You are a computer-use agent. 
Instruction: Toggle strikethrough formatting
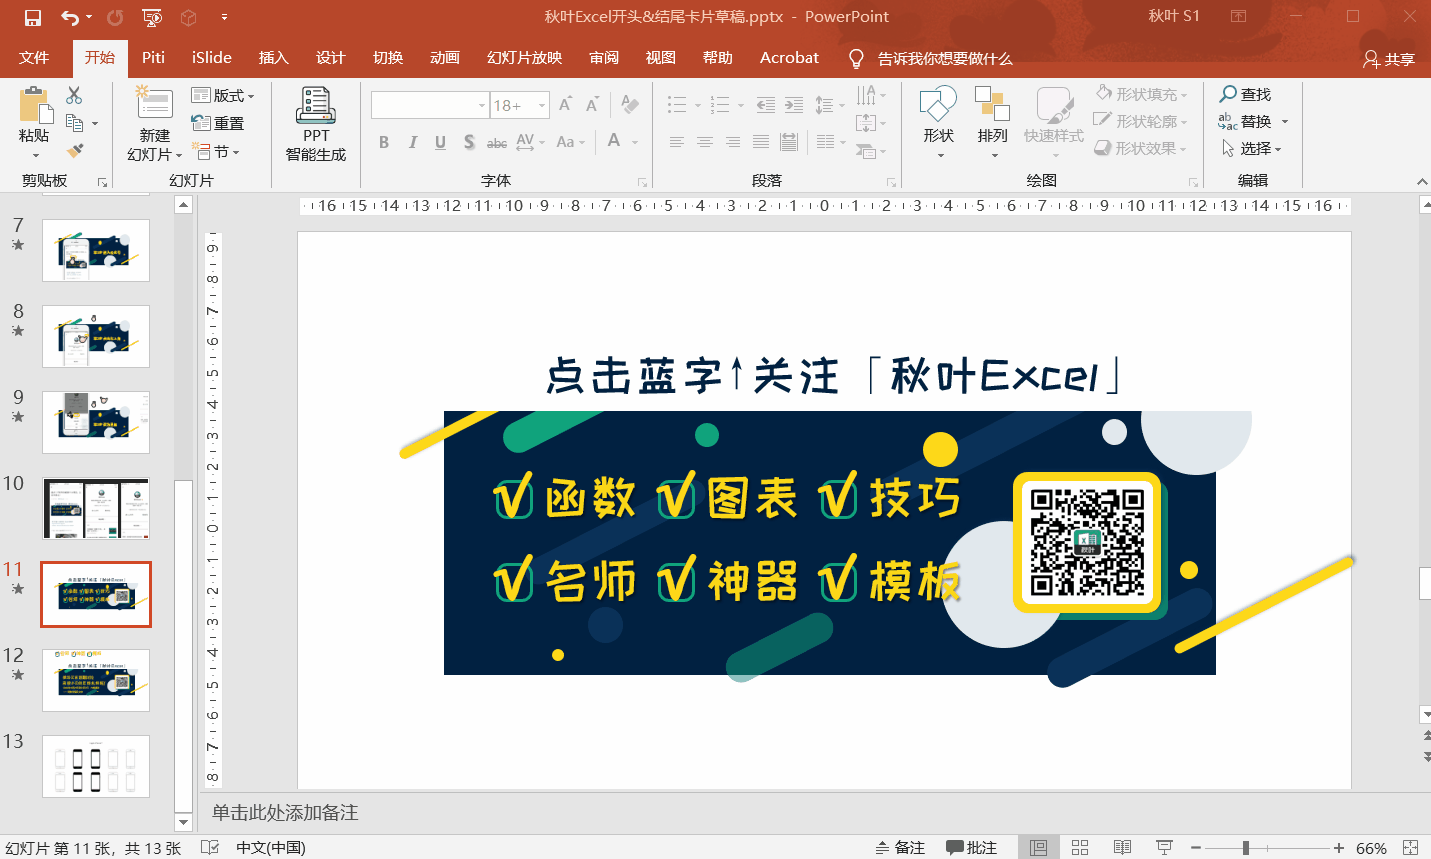pos(497,142)
